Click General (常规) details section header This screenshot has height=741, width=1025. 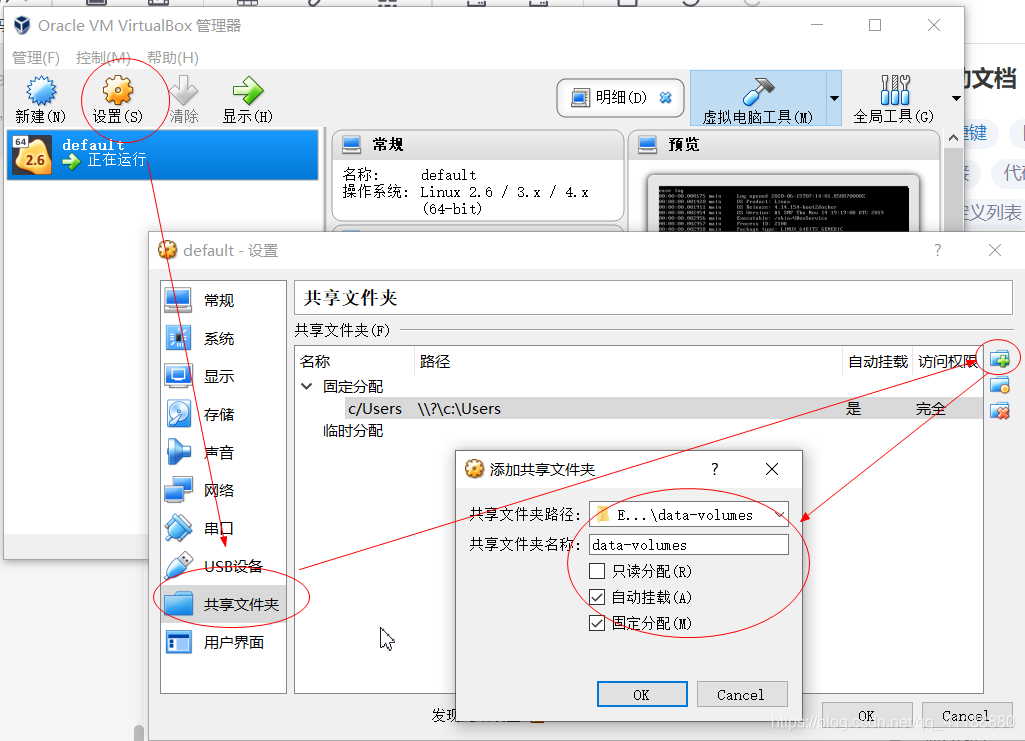(x=477, y=144)
